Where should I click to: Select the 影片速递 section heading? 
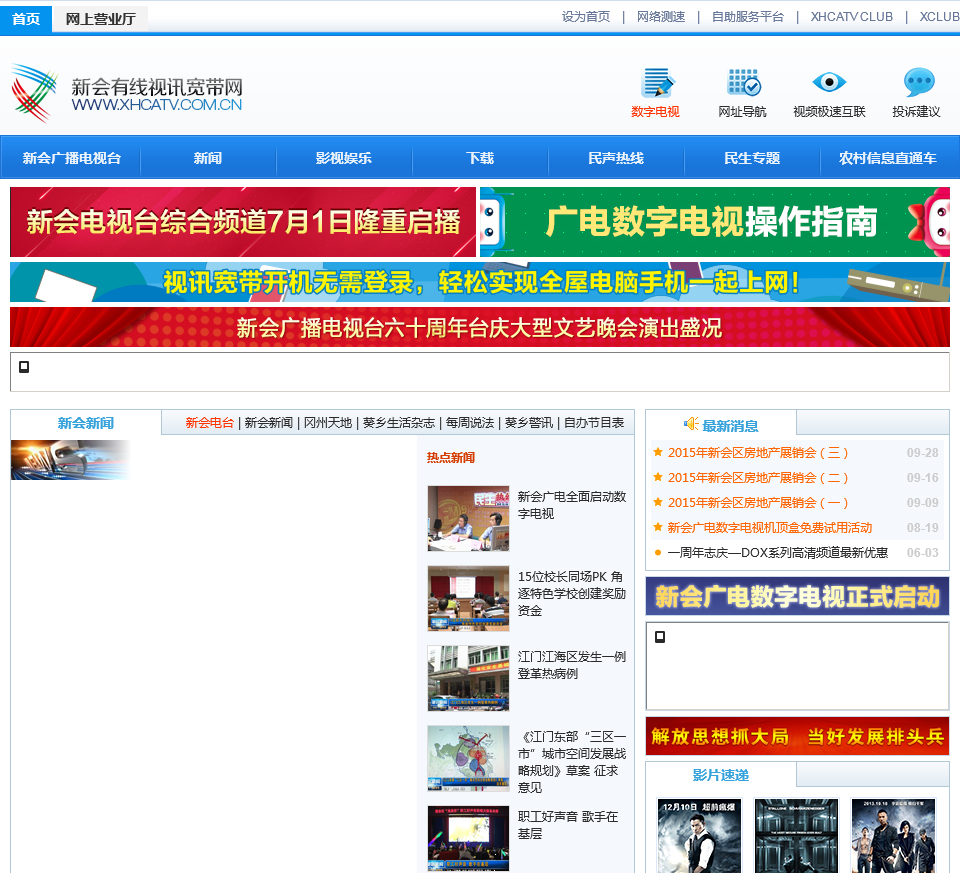(721, 775)
